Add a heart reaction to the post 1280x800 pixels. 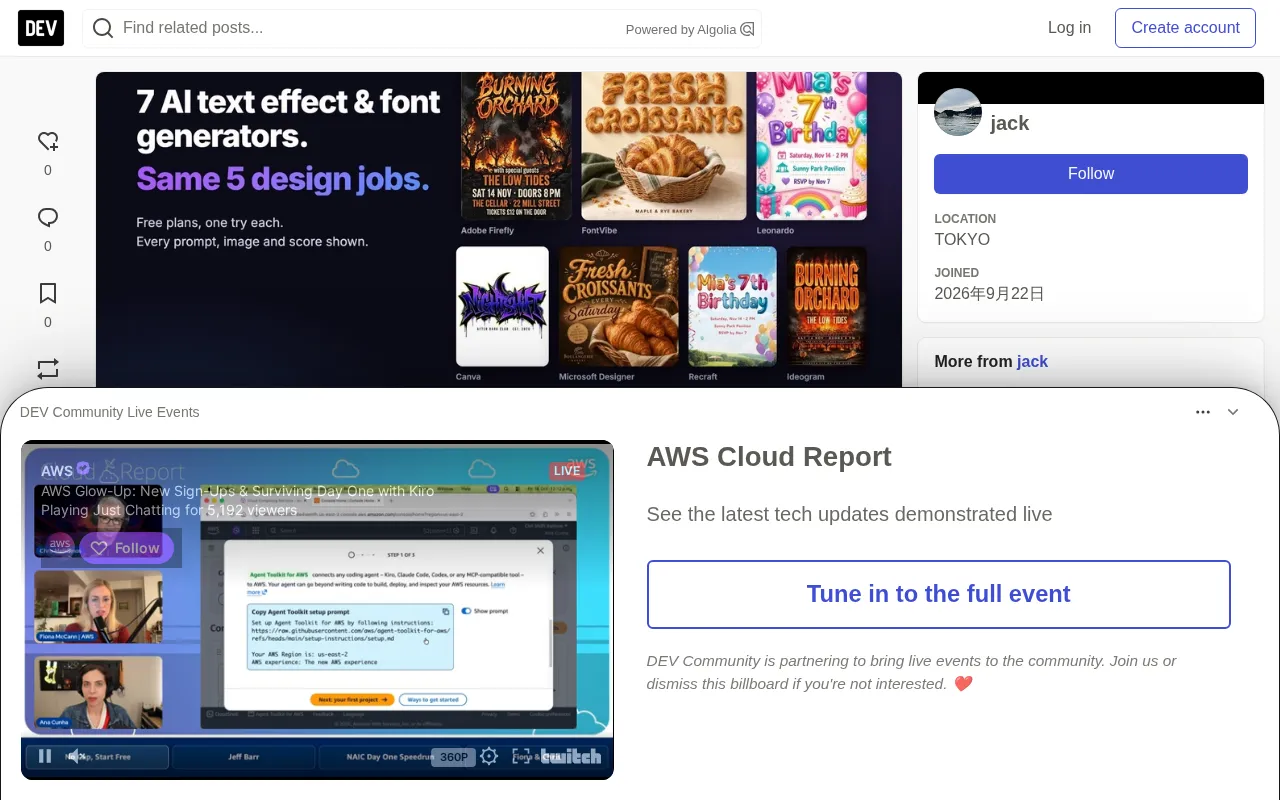coord(48,141)
